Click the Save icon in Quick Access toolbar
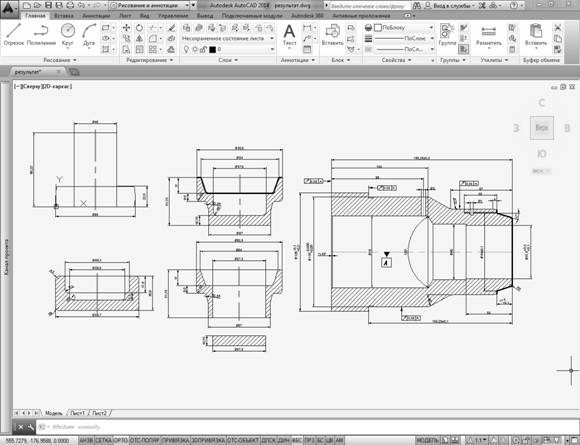Image resolution: width=580 pixels, height=445 pixels. [x=48, y=6]
